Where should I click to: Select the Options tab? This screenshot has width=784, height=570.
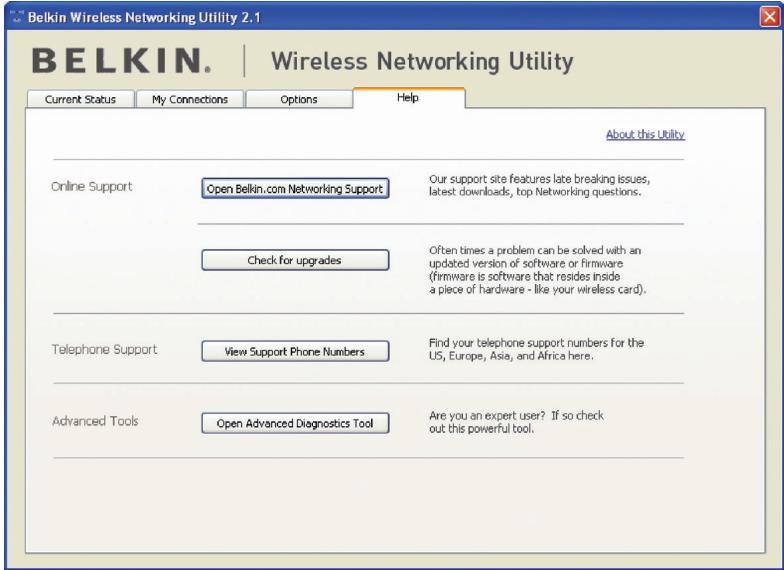(x=298, y=99)
